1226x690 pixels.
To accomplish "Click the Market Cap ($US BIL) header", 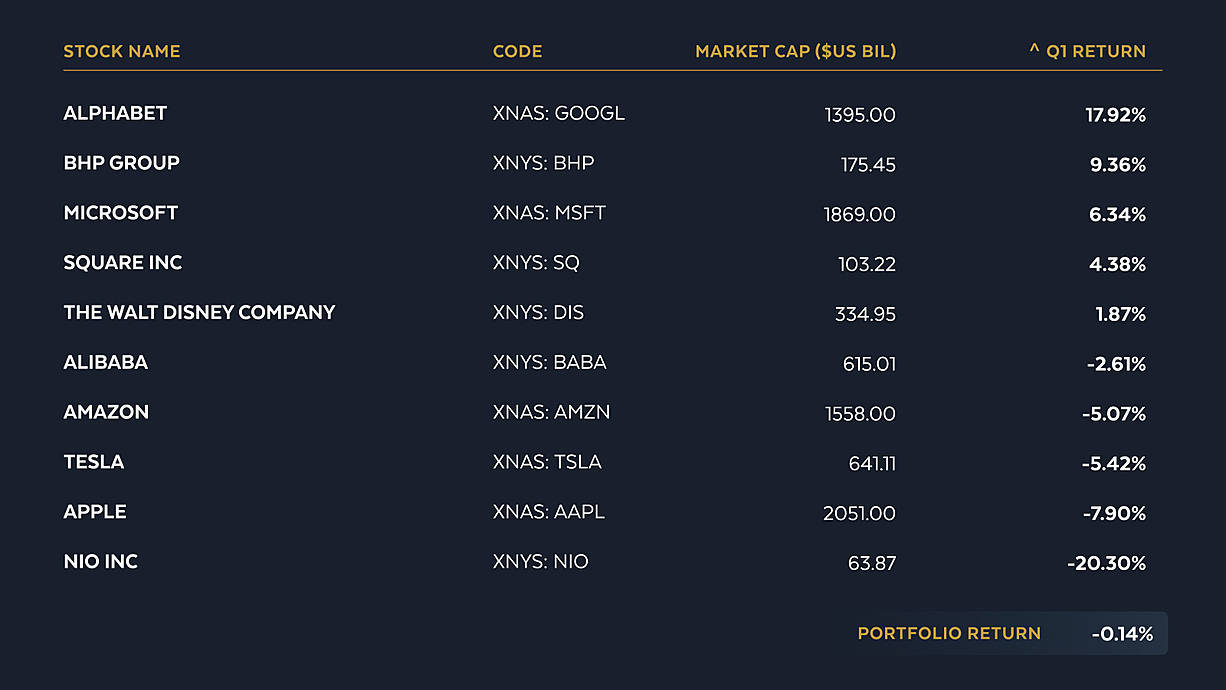I will point(796,51).
